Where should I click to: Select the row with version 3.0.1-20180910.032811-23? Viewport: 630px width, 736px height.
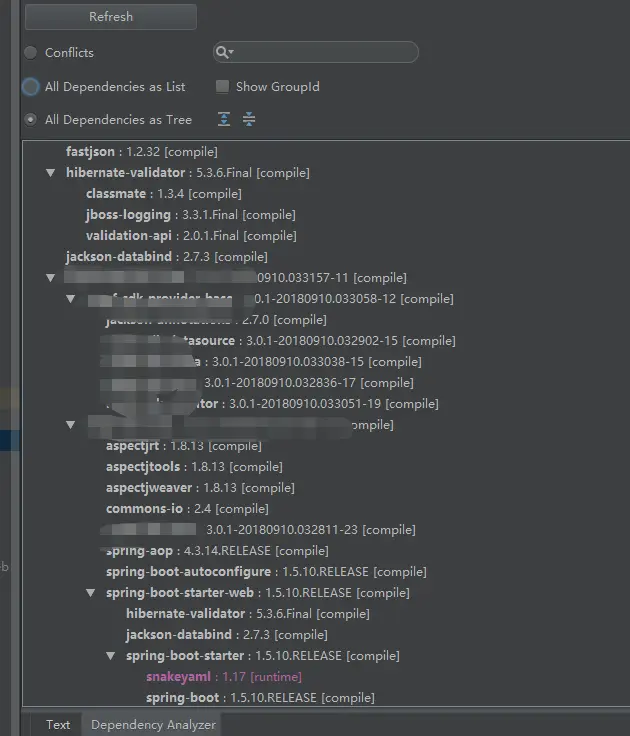(258, 530)
